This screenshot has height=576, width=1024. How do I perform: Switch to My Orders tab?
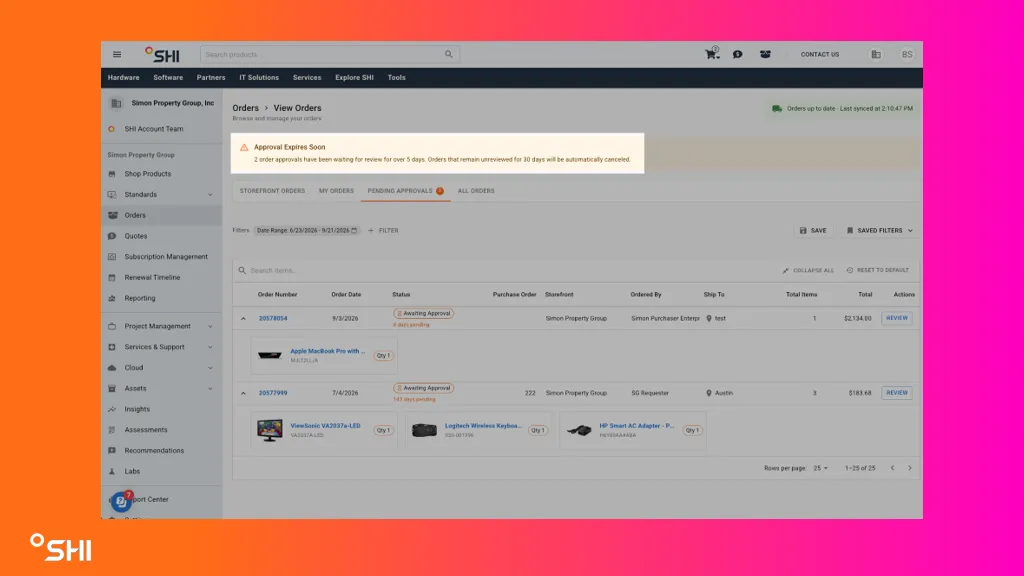(336, 191)
